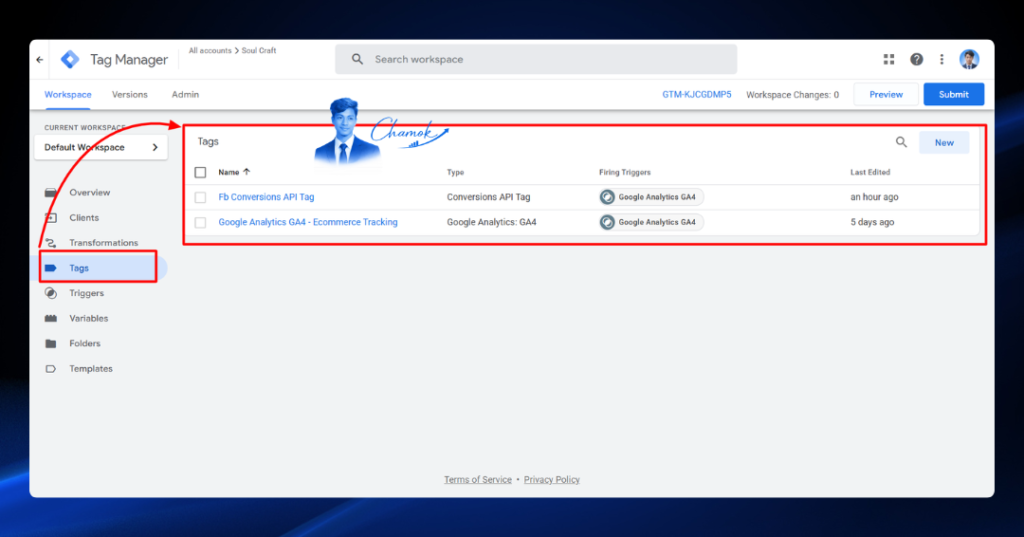Check the Fb Conversions API Tag row checkbox
The height and width of the screenshot is (537, 1024).
tap(200, 197)
